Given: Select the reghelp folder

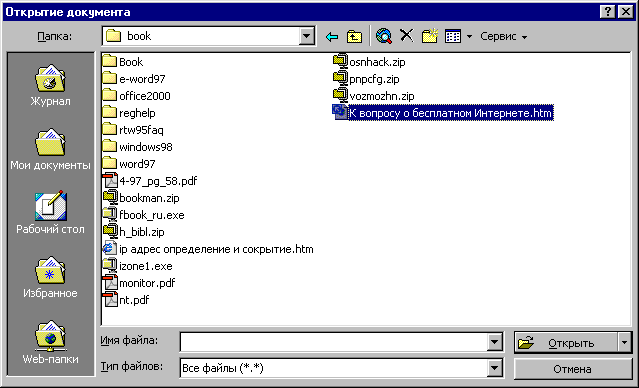Looking at the screenshot, I should (x=129, y=113).
